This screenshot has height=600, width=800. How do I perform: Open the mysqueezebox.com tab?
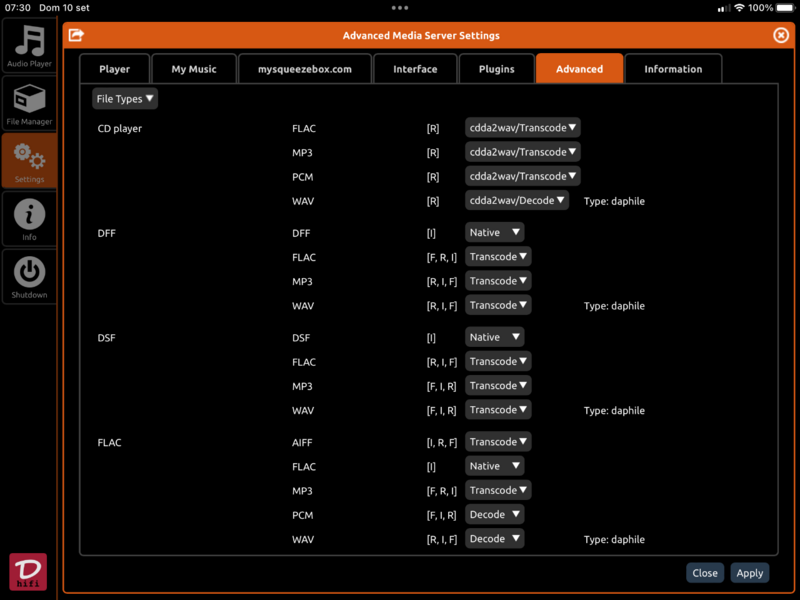coord(304,69)
